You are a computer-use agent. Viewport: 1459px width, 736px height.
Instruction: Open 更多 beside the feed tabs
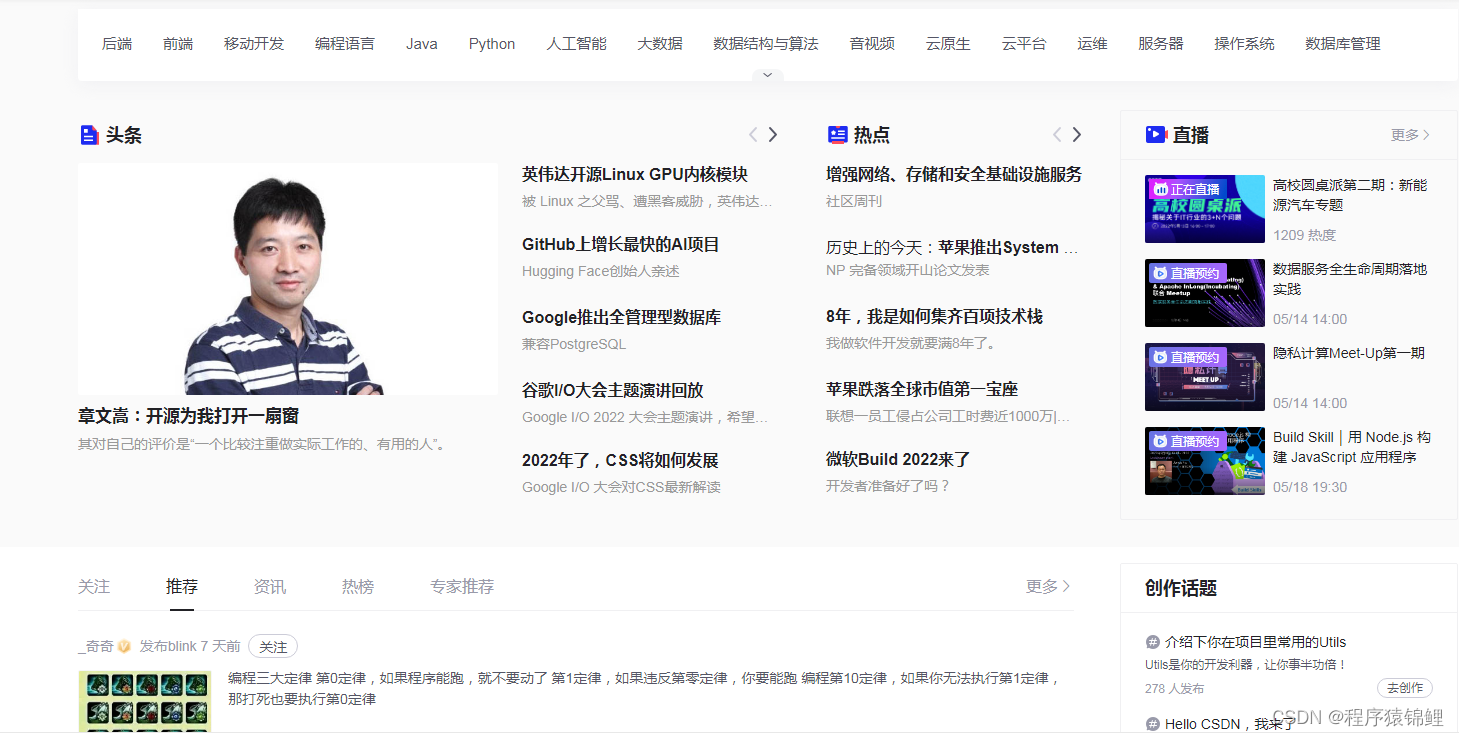click(x=1048, y=586)
